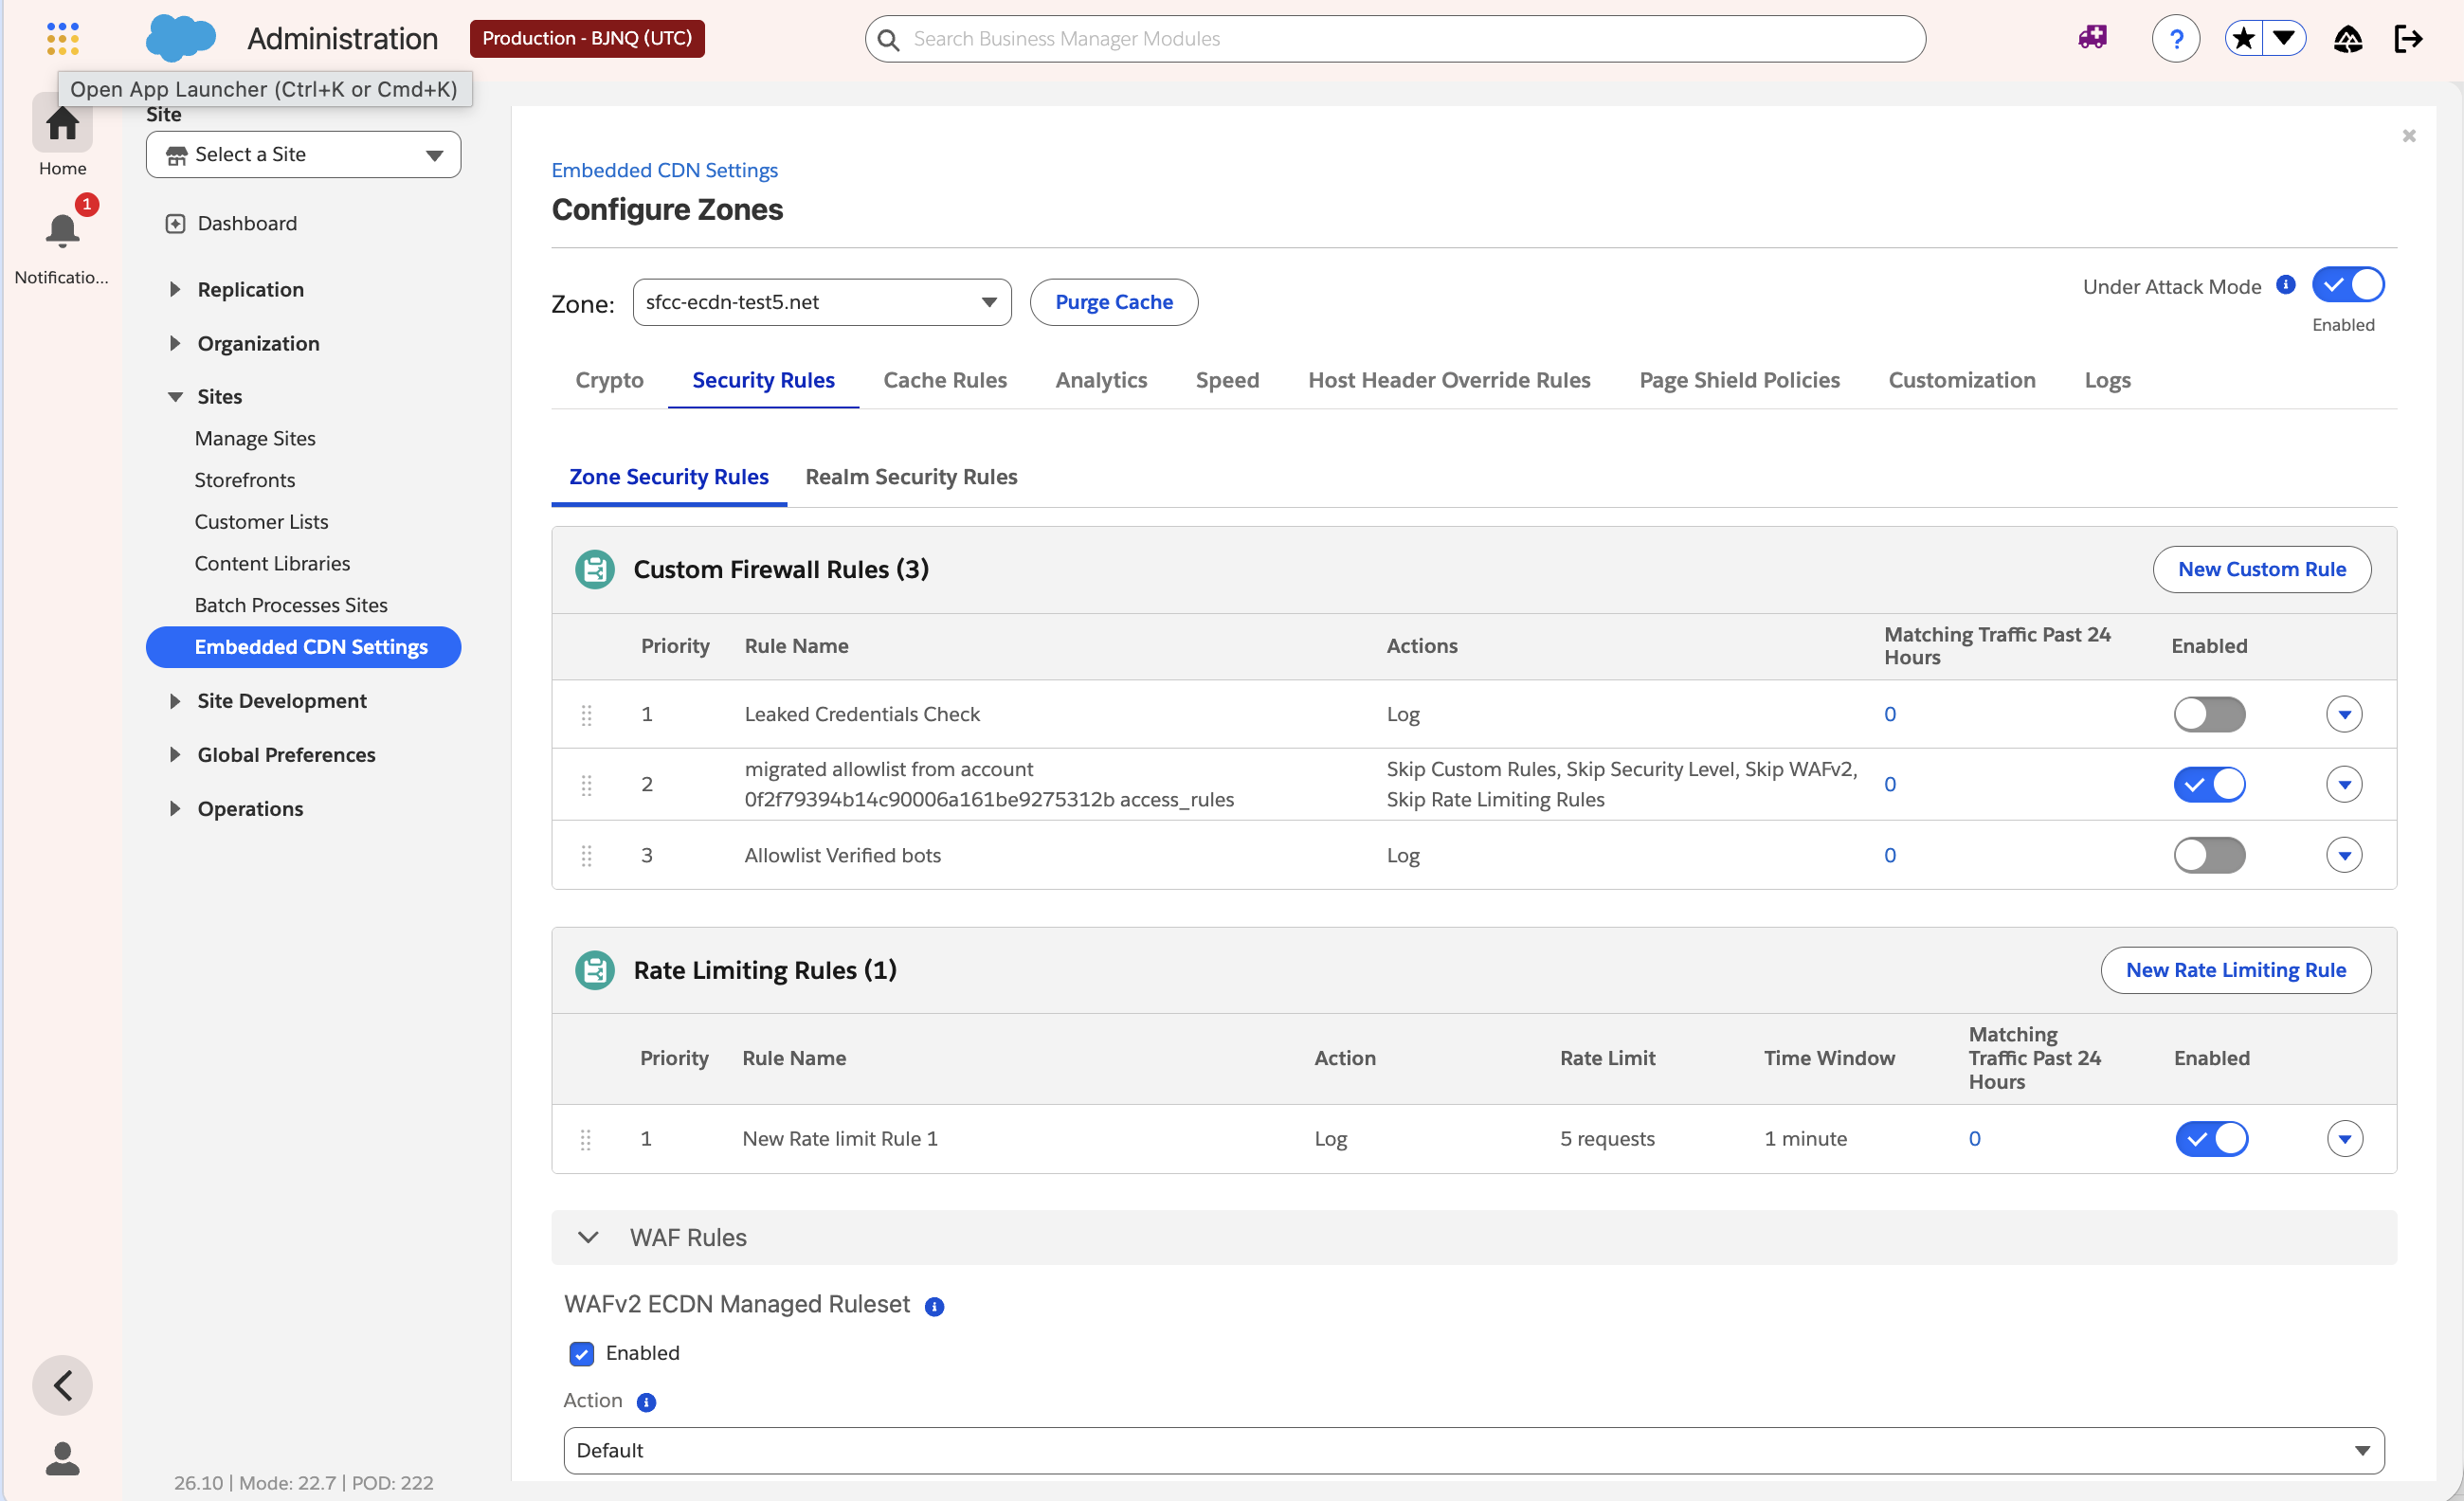The width and height of the screenshot is (2464, 1501).
Task: Disable New Rate limit Rule 1 toggle
Action: (2211, 1138)
